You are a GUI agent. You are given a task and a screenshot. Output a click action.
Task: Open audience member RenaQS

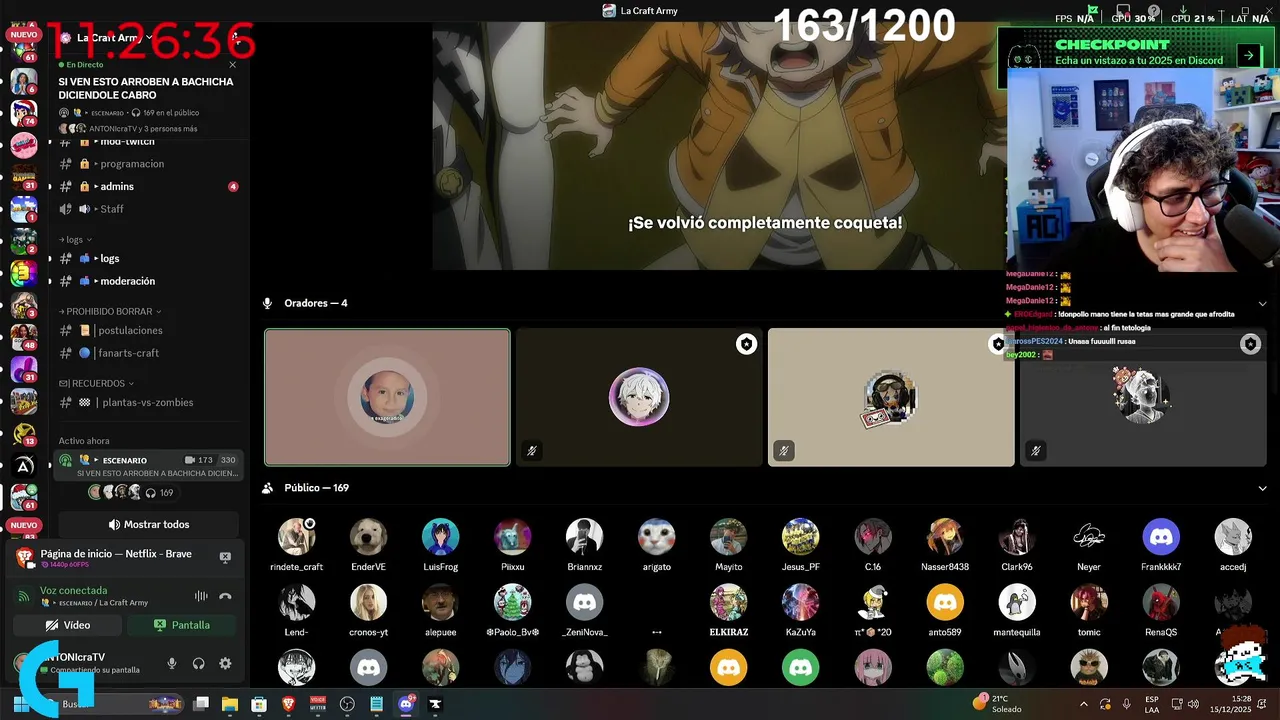(x=1161, y=611)
